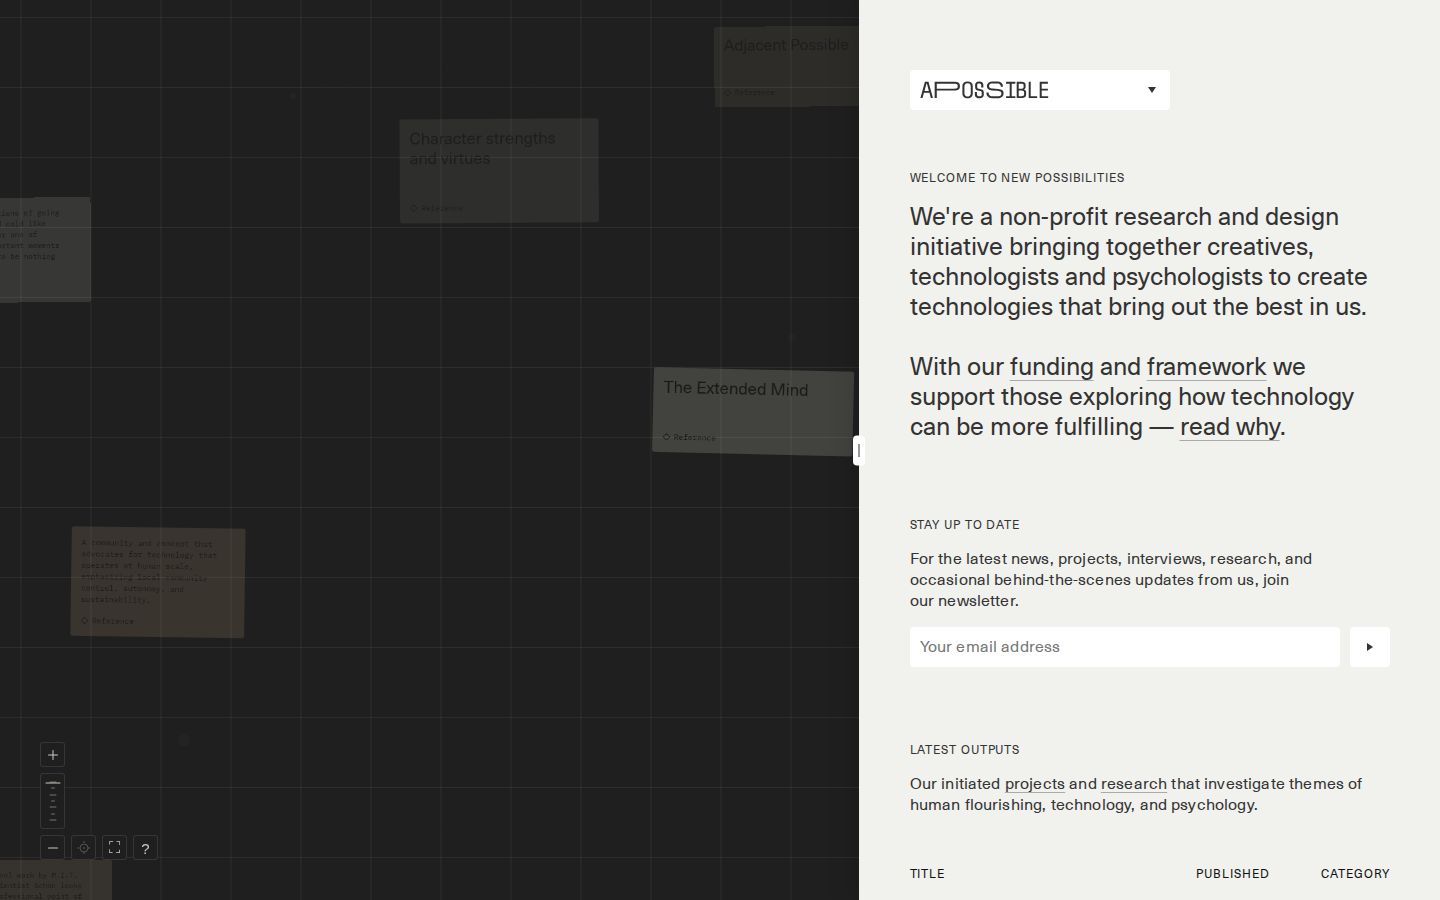The image size is (1440, 900).
Task: Sort outputs by PUBLISHED column
Action: [x=1232, y=874]
